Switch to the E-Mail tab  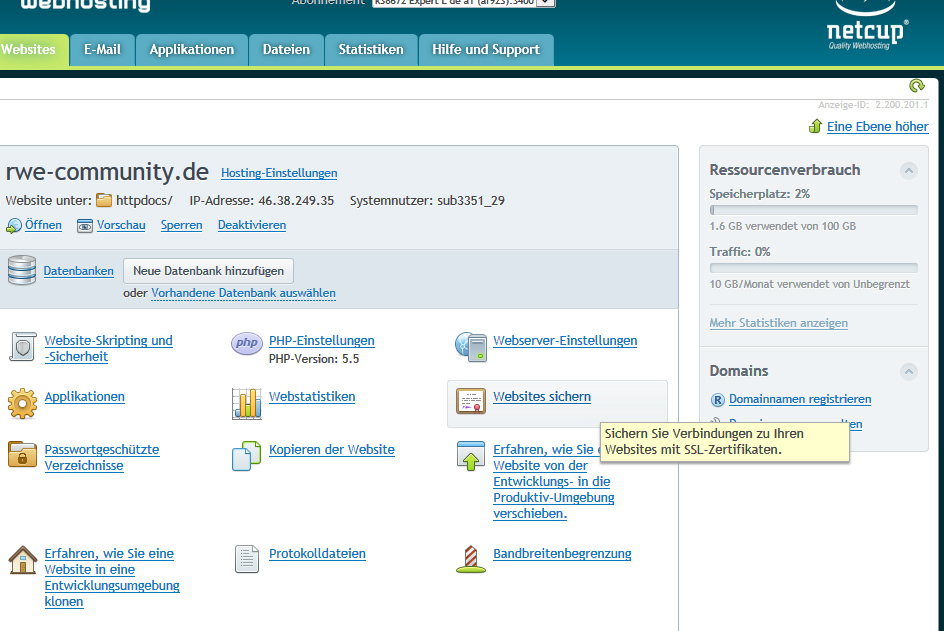click(x=102, y=49)
